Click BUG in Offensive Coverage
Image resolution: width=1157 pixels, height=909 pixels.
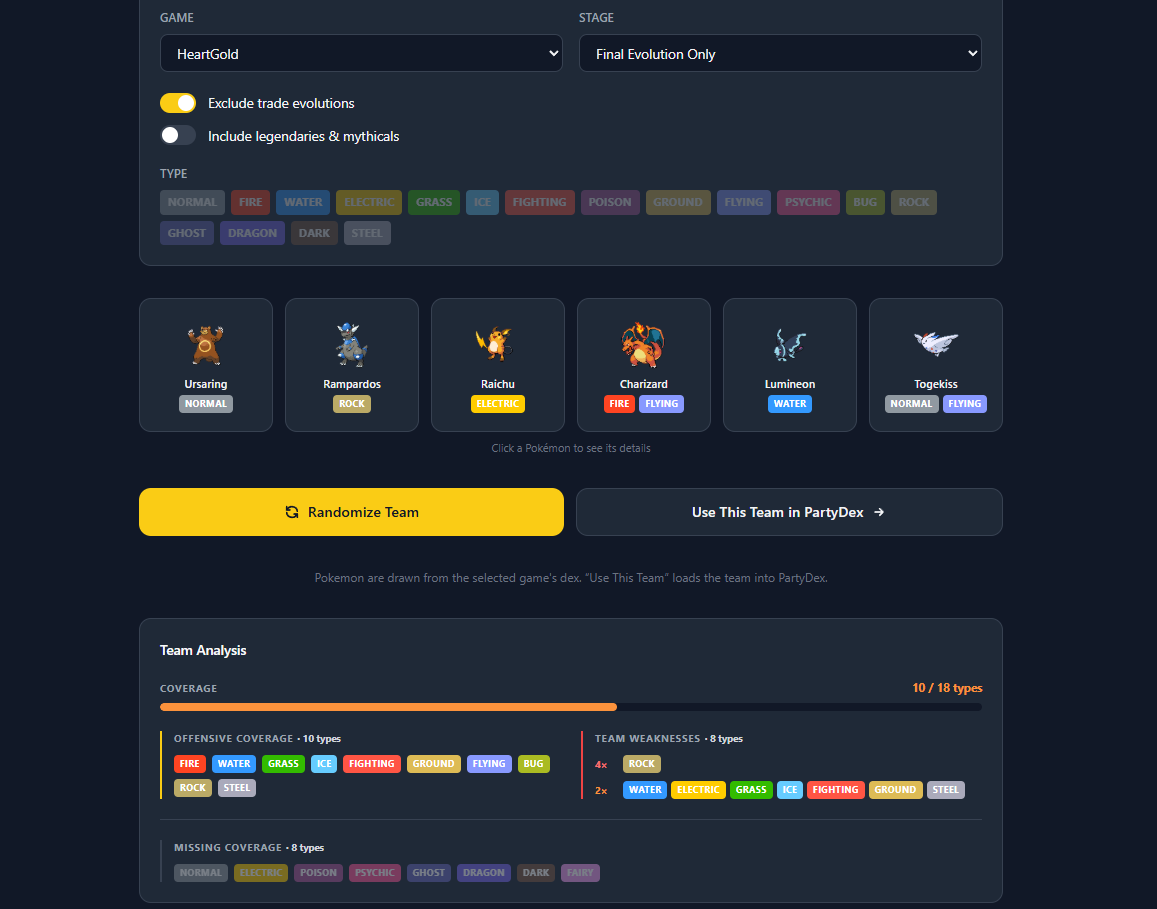point(533,764)
